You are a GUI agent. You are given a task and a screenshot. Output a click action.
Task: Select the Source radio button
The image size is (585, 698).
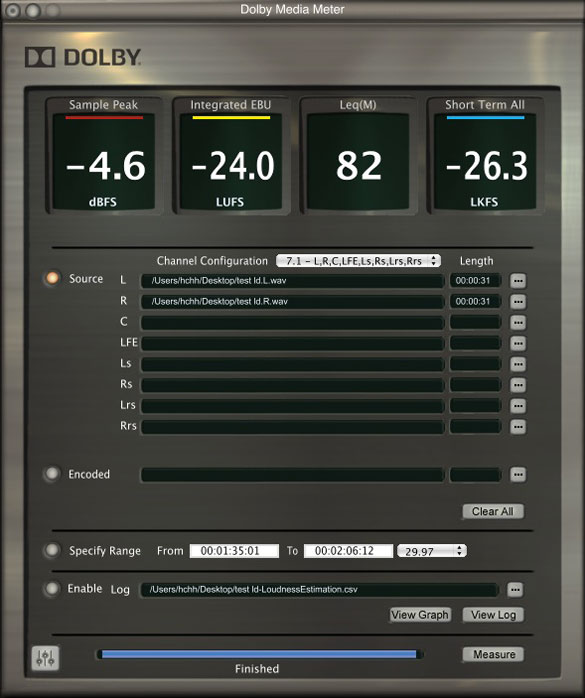tap(52, 278)
